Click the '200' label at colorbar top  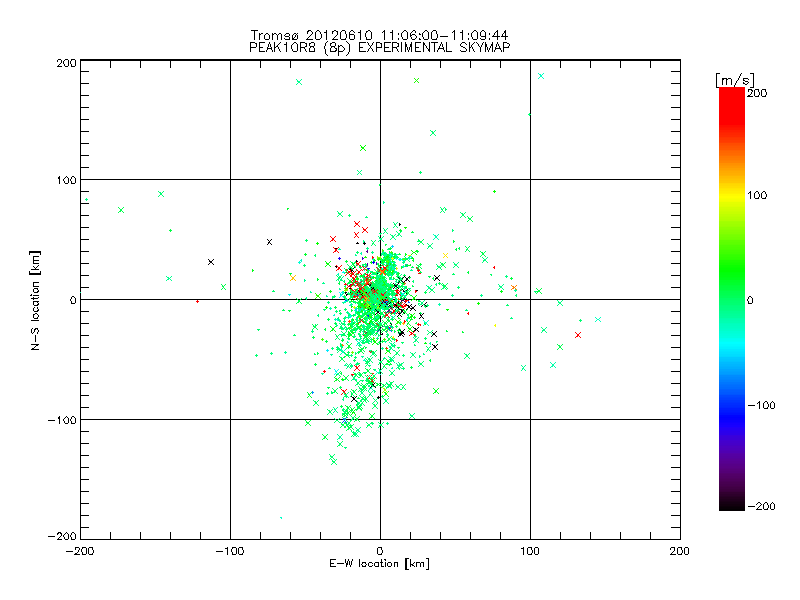point(757,93)
